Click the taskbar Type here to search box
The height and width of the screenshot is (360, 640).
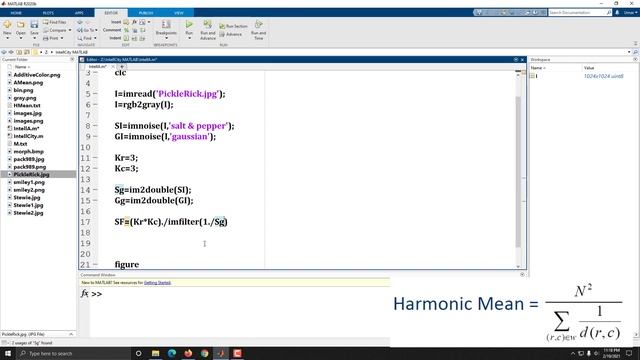[x=73, y=353]
